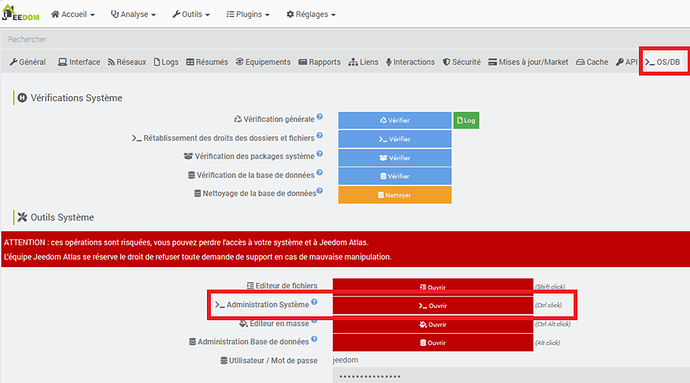Click help icon beside Administration Base de données

click(x=314, y=339)
